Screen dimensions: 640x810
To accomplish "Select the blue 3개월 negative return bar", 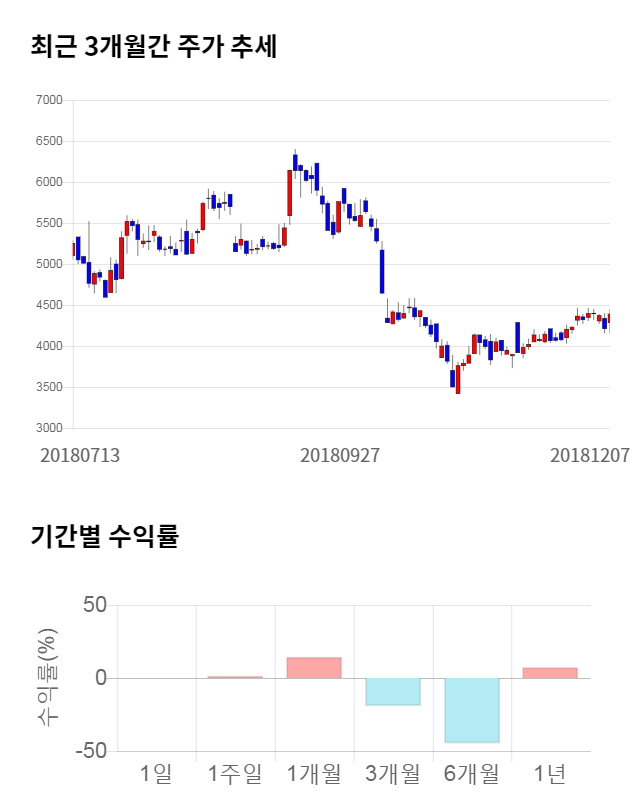I will tap(393, 691).
